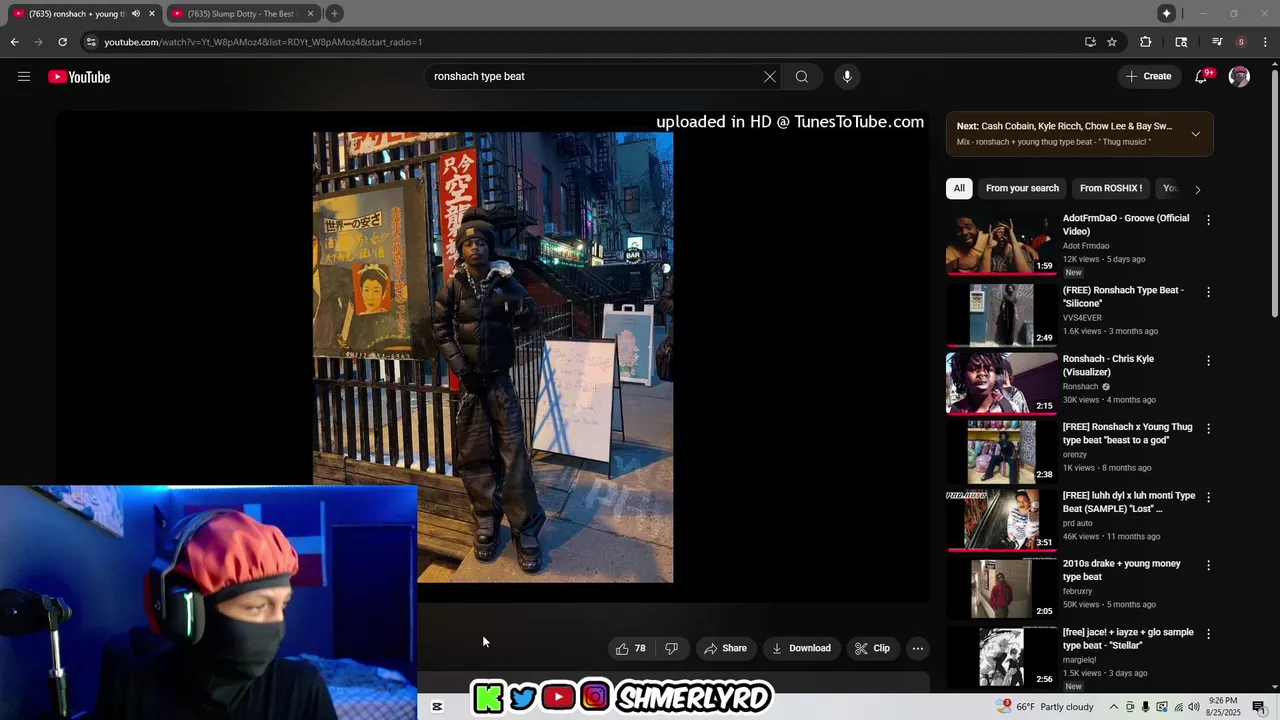Open the taskbar clock showing 9:26 PM
The width and height of the screenshot is (1280, 720).
[x=1223, y=706]
